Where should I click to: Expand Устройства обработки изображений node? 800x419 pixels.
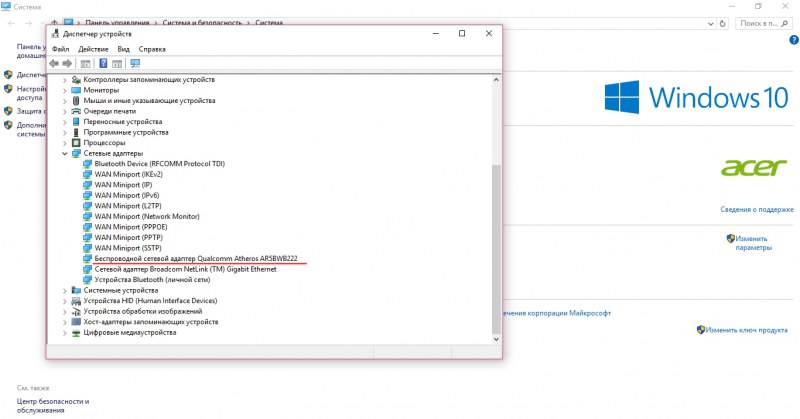65,312
